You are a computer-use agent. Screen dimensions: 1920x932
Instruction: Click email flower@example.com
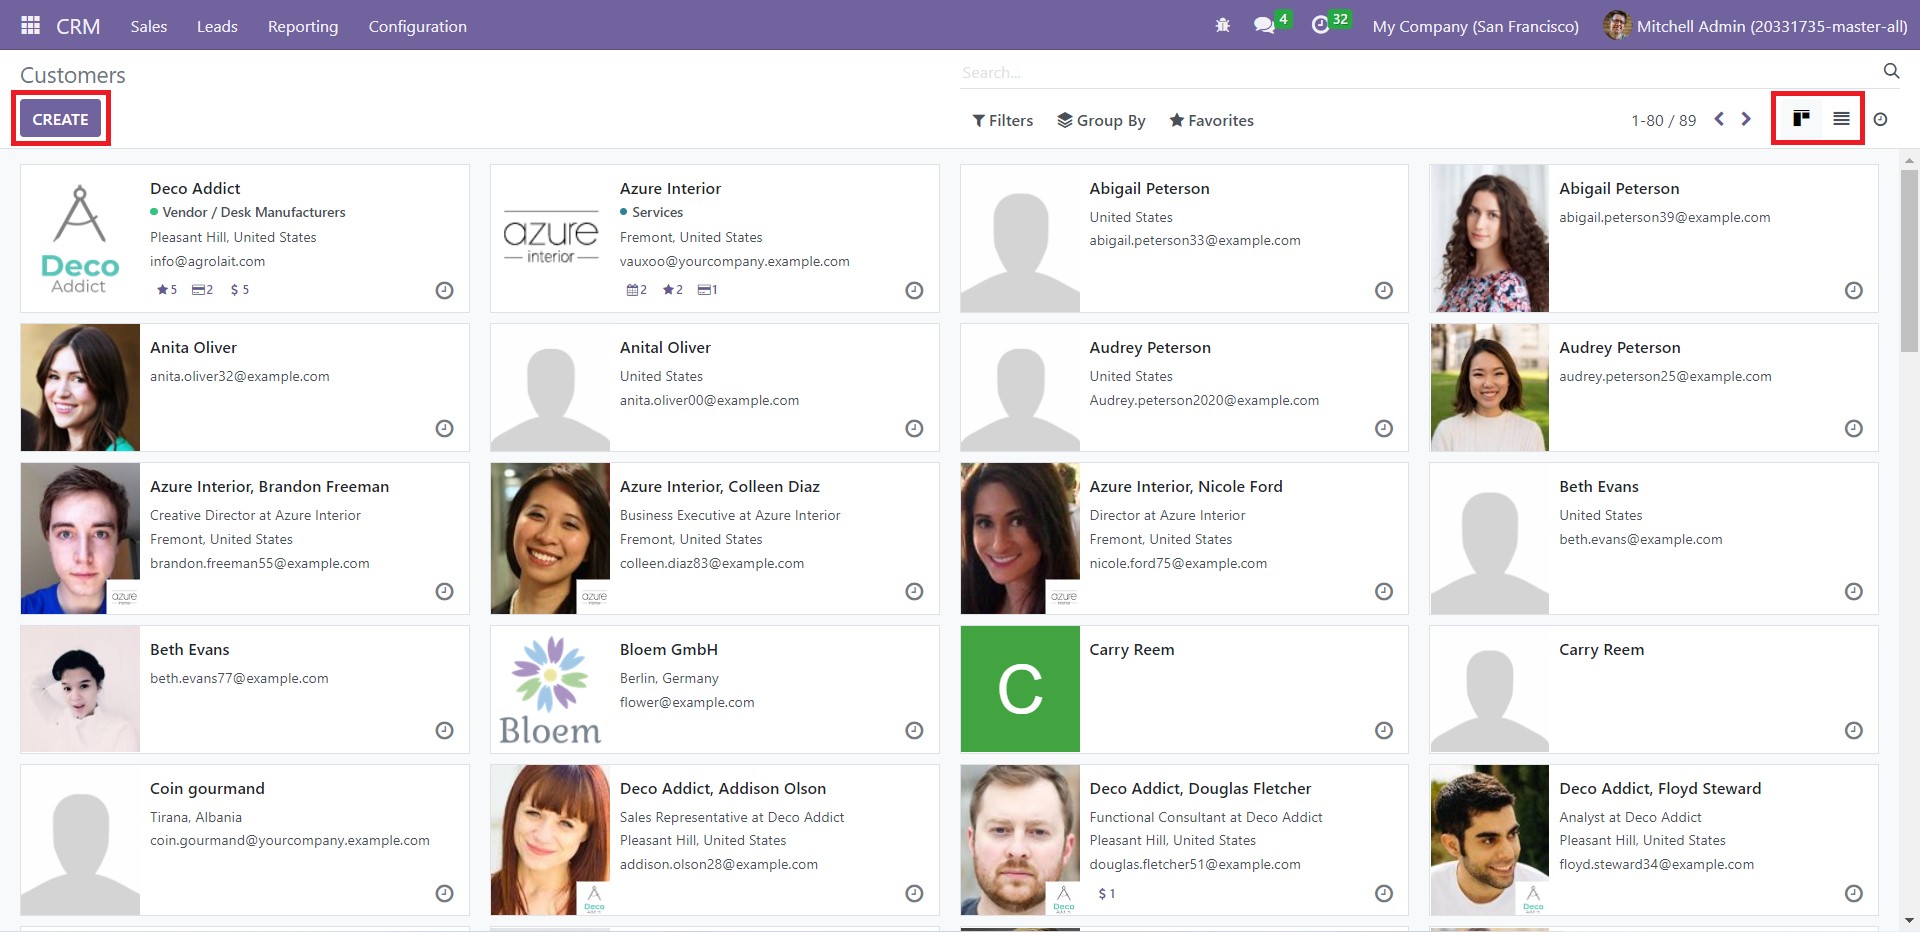pyautogui.click(x=687, y=702)
